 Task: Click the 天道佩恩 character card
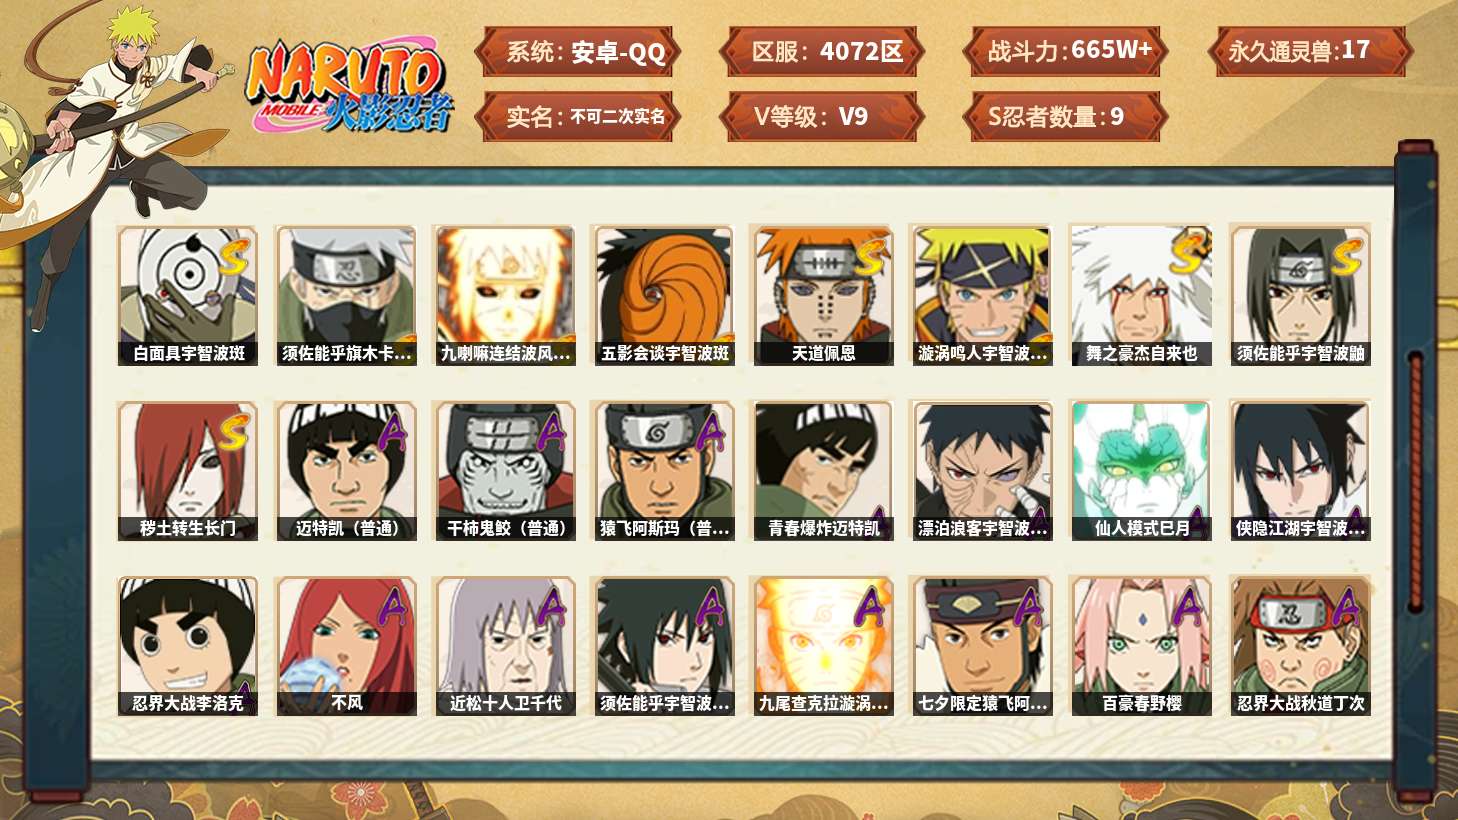822,295
